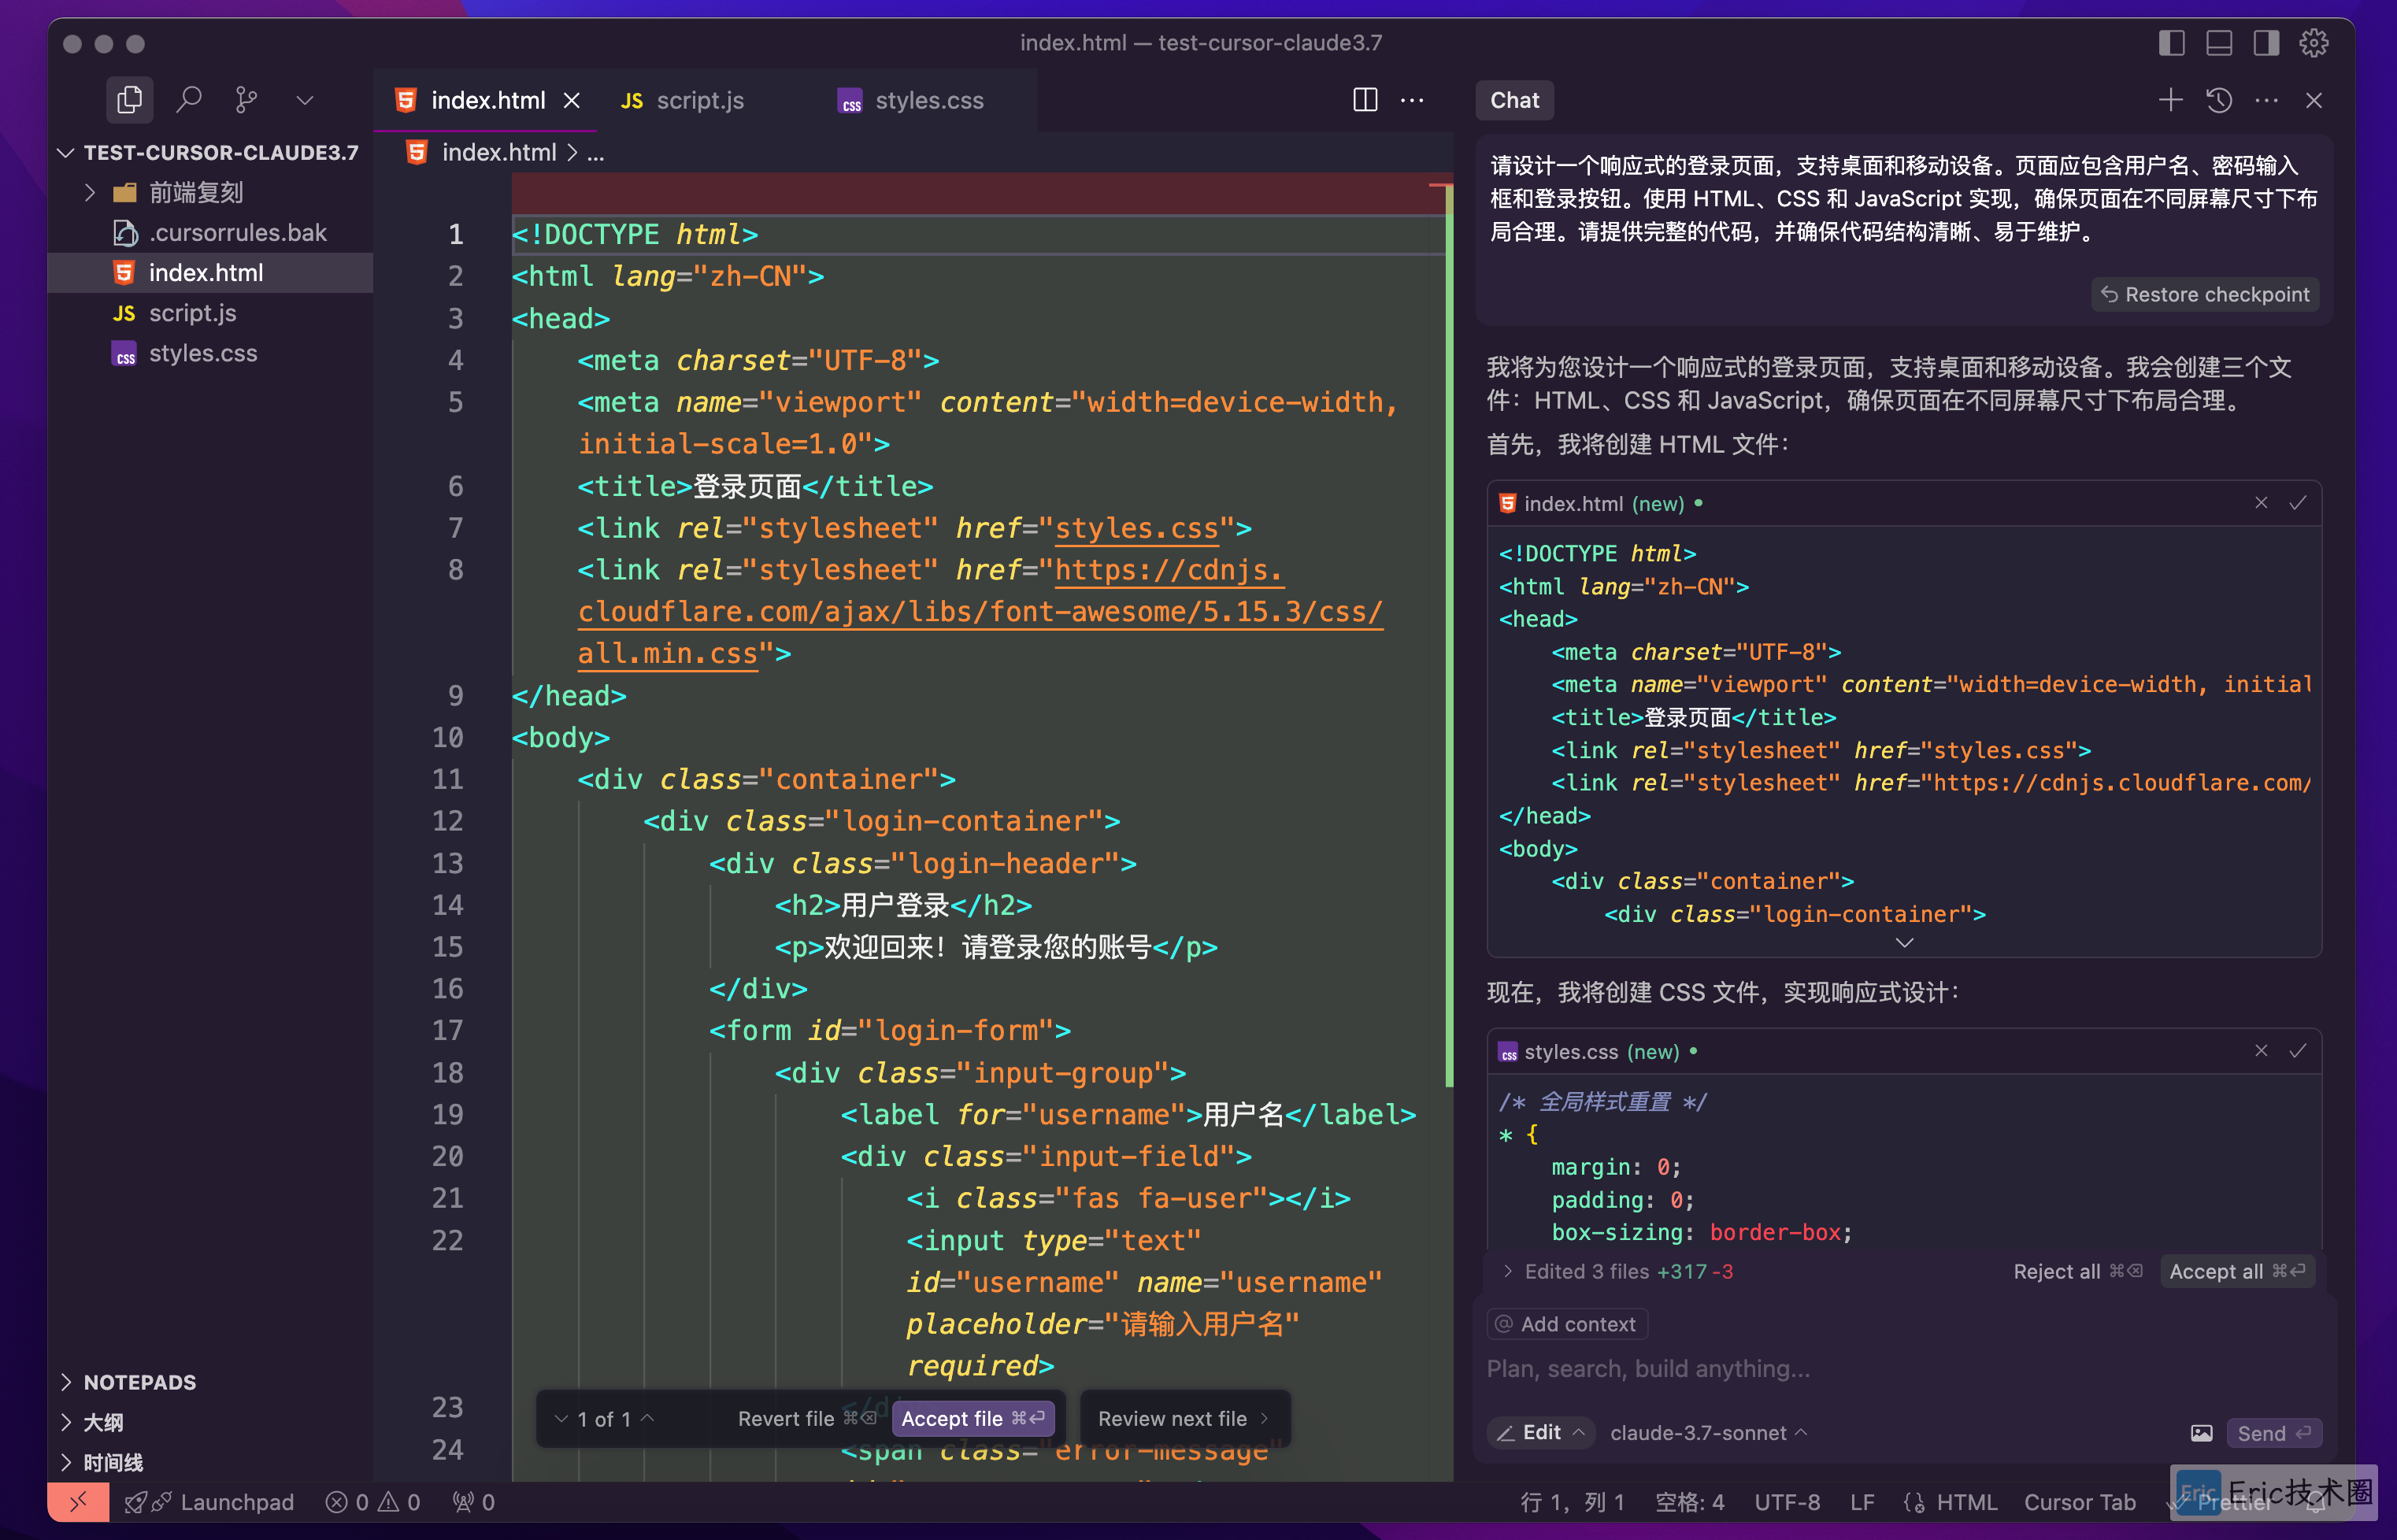Collapse the TEST-CURSOR-CLAUDE3.7 project folder
The height and width of the screenshot is (1540, 2397).
[x=210, y=153]
